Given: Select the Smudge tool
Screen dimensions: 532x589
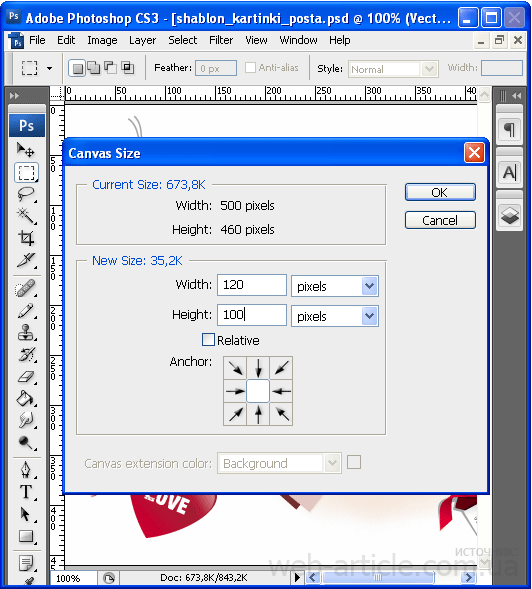Looking at the screenshot, I should [26, 420].
